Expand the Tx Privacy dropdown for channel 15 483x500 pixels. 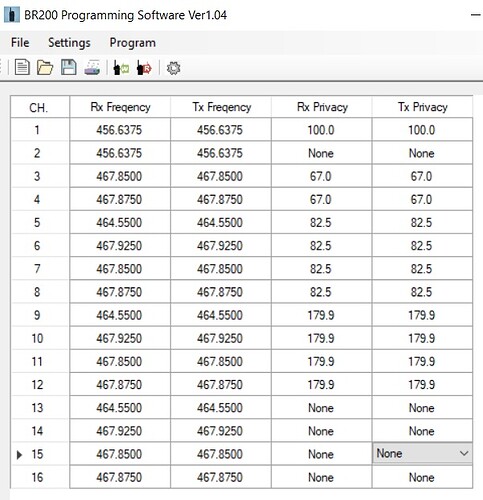[464, 453]
